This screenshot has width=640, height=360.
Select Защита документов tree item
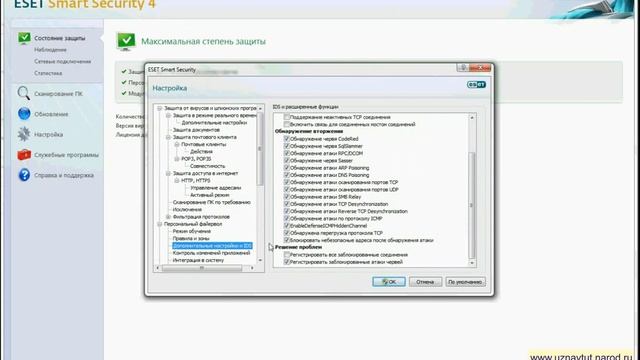(x=196, y=130)
